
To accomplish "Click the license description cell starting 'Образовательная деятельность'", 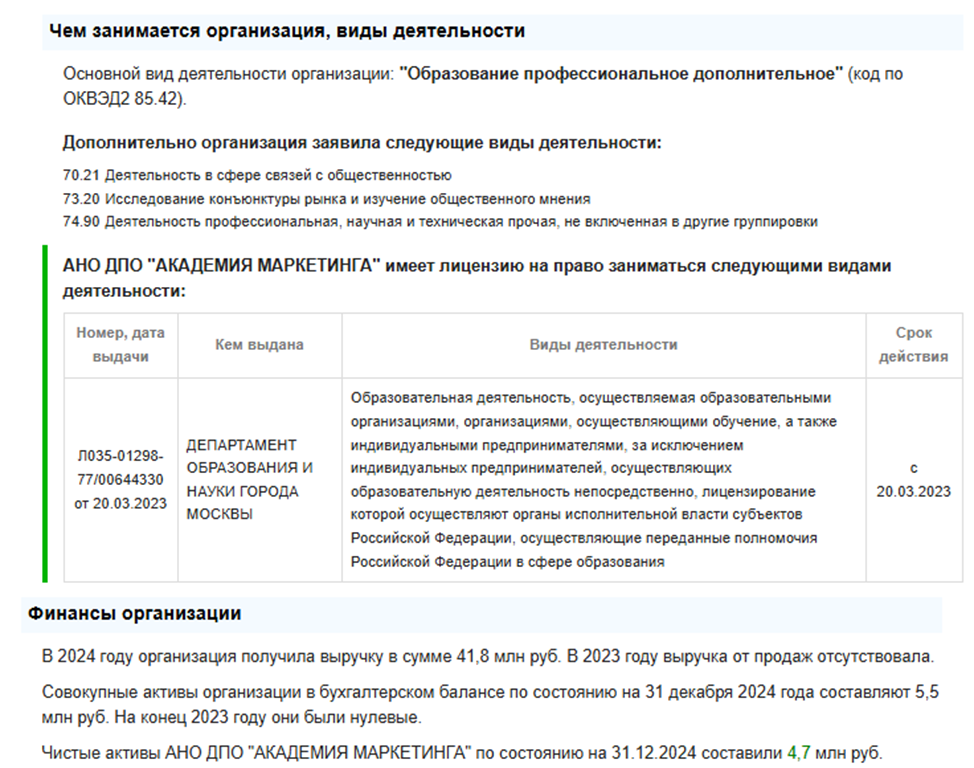I will [604, 480].
